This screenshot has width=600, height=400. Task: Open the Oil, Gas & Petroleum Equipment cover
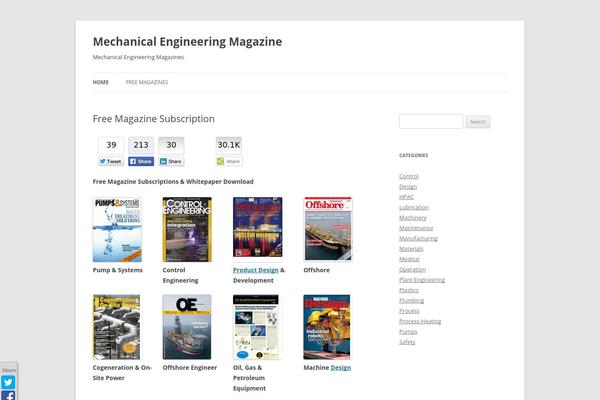pyautogui.click(x=256, y=327)
